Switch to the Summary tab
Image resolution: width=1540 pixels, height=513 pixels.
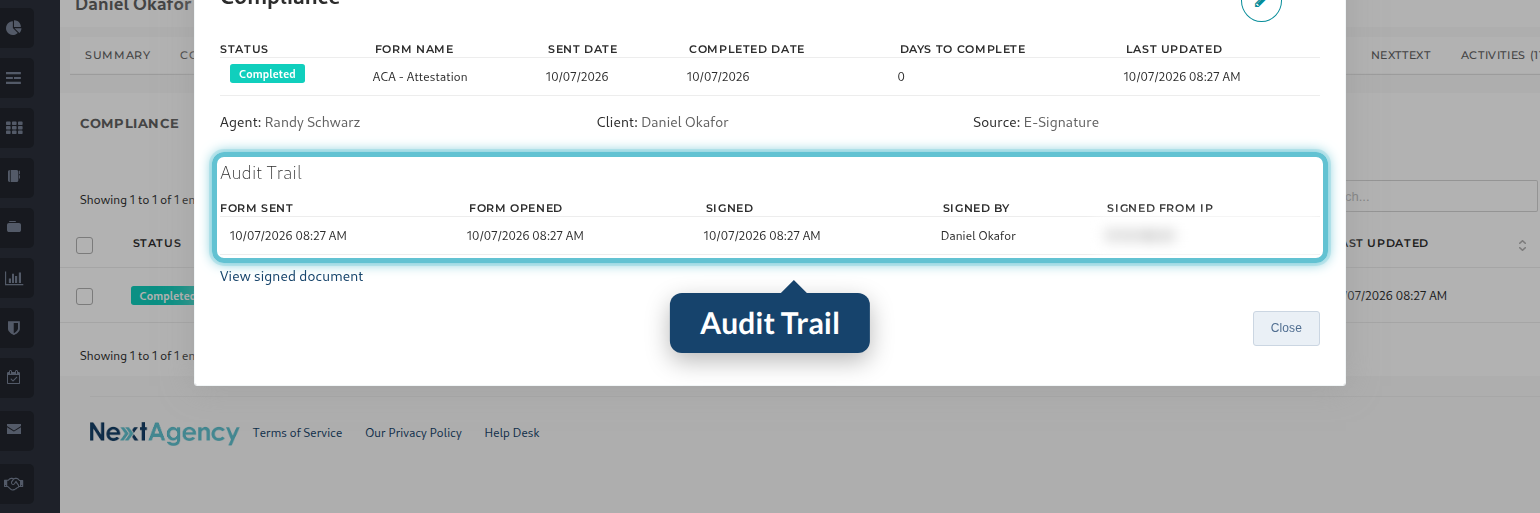[118, 55]
